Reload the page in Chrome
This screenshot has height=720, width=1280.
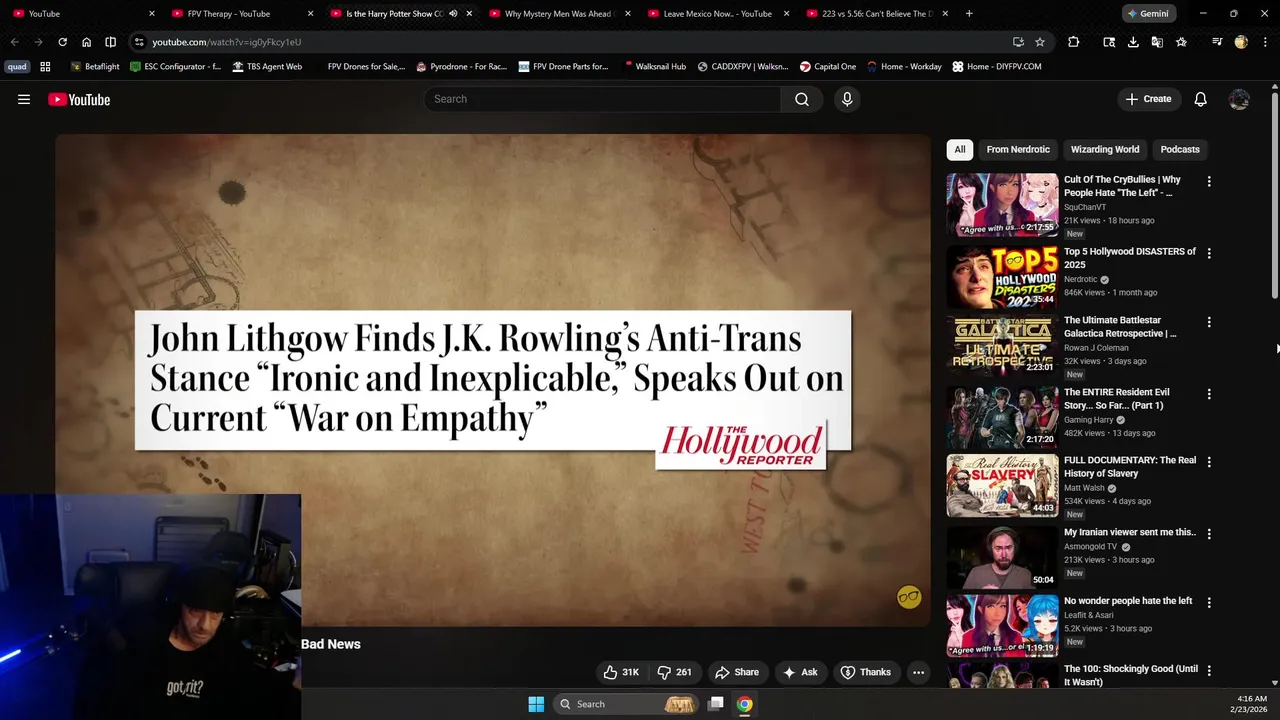tap(62, 42)
